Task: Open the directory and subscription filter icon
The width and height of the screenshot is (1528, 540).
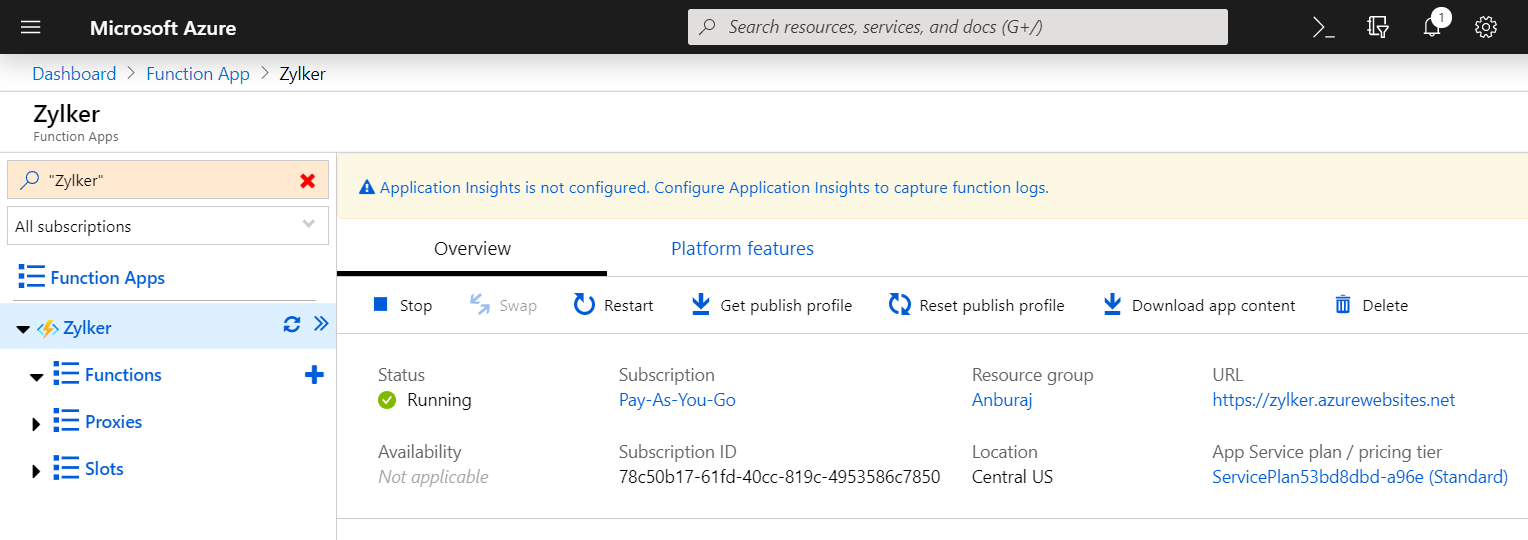Action: pyautogui.click(x=1378, y=28)
